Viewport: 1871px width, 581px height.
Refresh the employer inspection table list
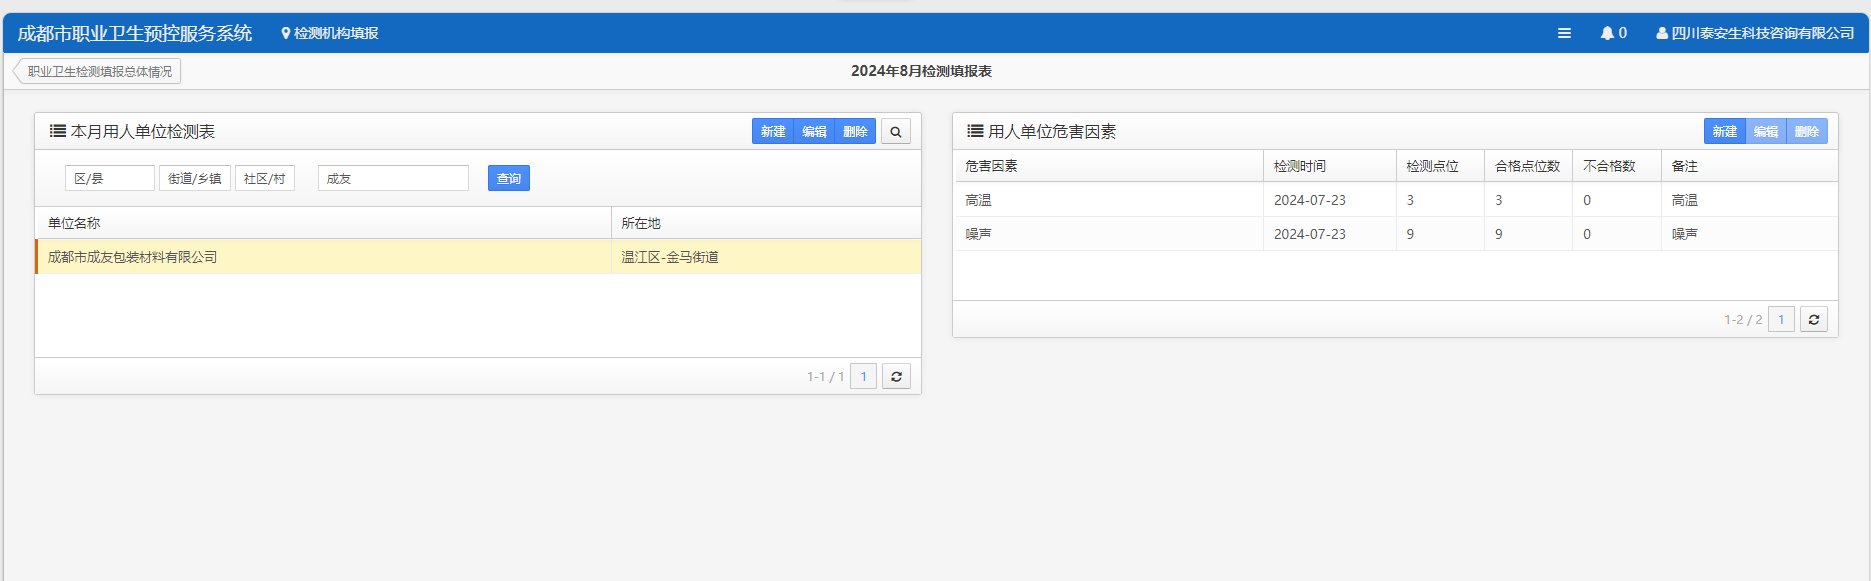point(896,377)
